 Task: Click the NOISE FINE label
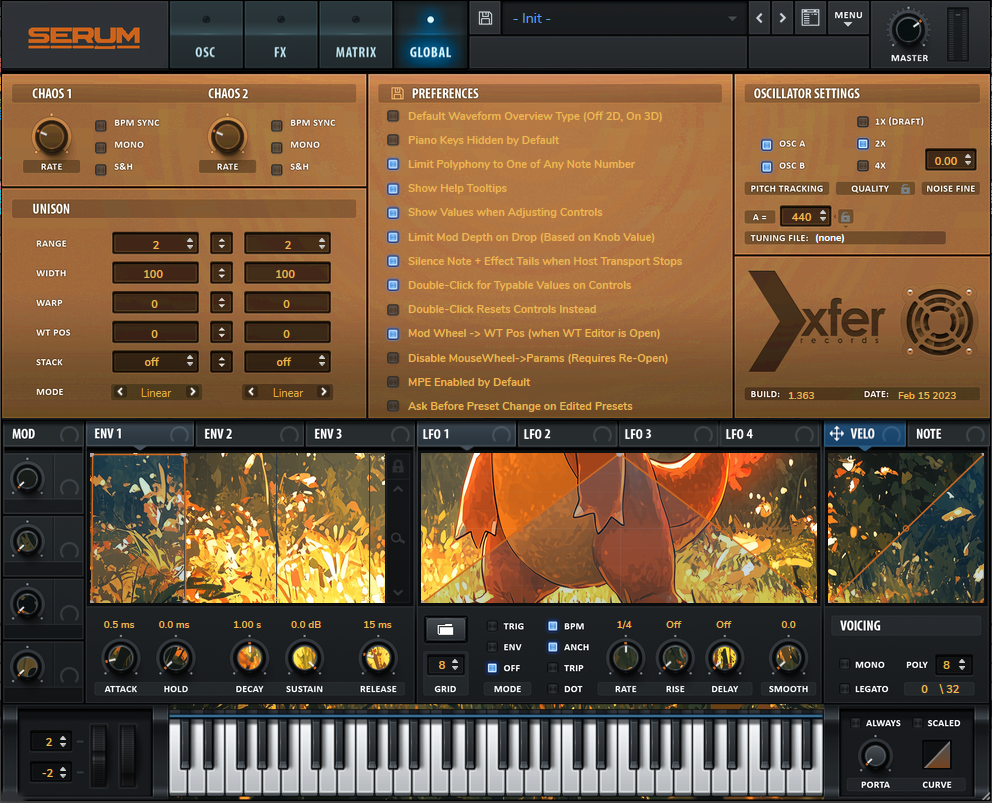pyautogui.click(x=950, y=189)
